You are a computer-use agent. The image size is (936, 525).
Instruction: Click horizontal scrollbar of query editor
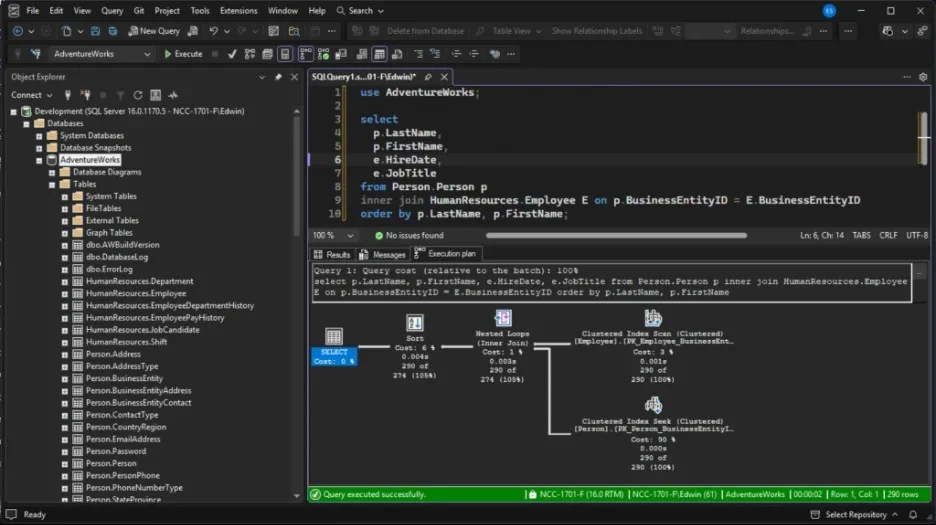[616, 236]
